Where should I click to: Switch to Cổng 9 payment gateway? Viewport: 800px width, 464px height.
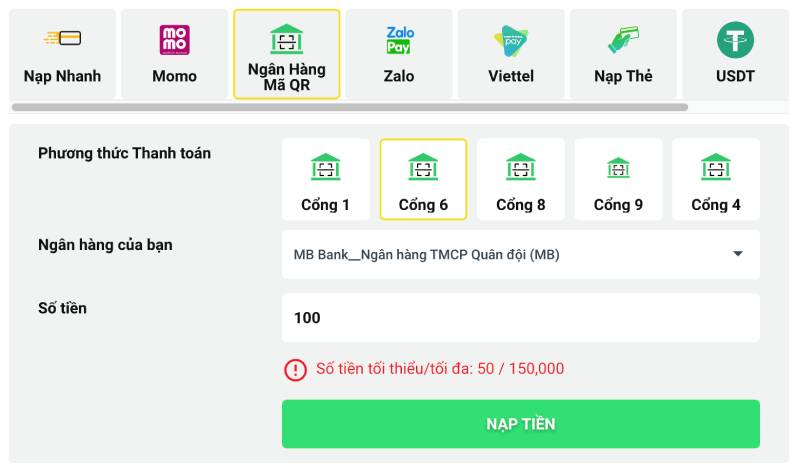tap(618, 179)
